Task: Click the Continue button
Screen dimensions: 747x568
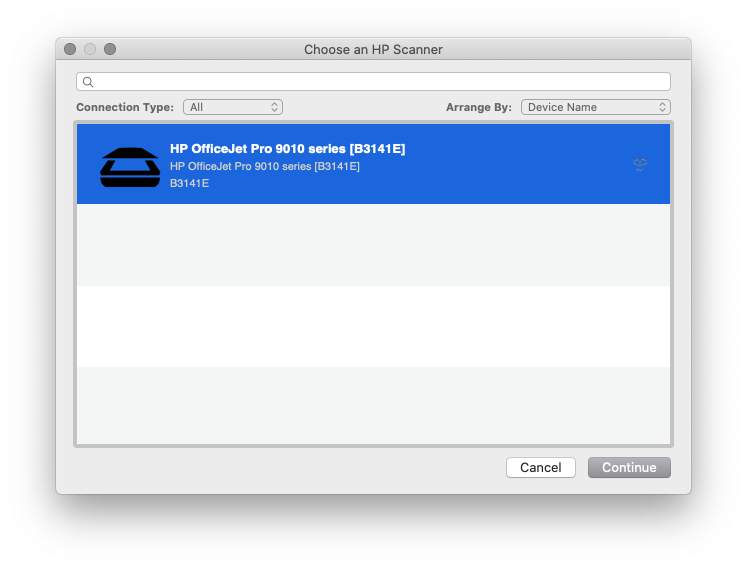Action: coord(629,467)
